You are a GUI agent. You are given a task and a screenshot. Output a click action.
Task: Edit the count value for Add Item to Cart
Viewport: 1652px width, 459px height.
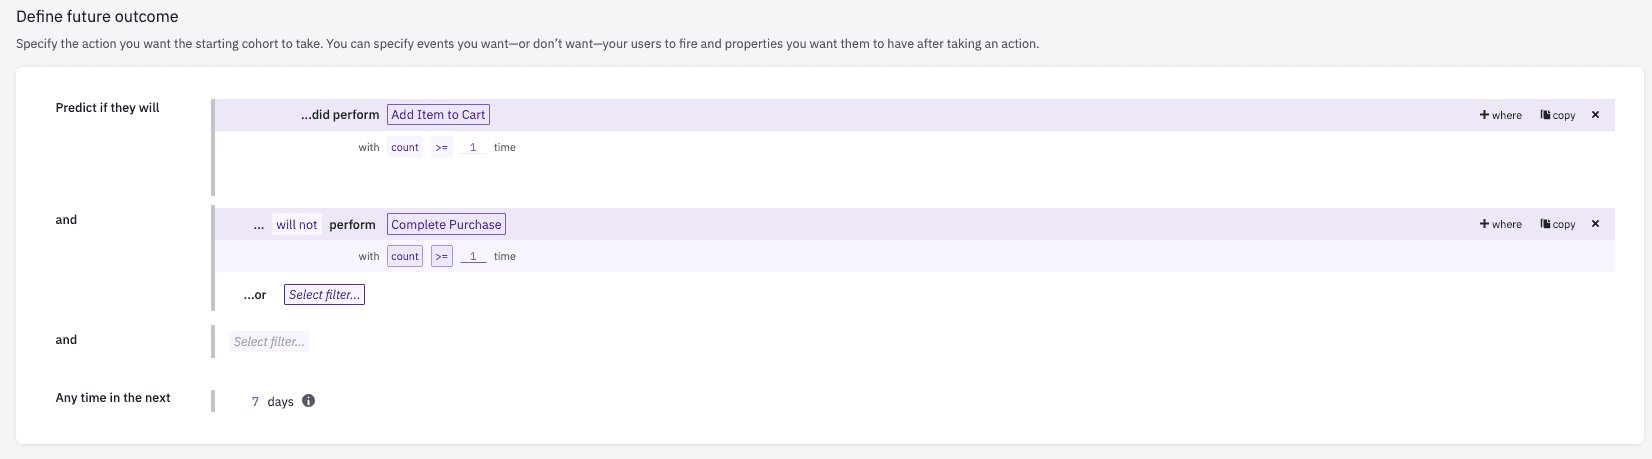coord(473,147)
